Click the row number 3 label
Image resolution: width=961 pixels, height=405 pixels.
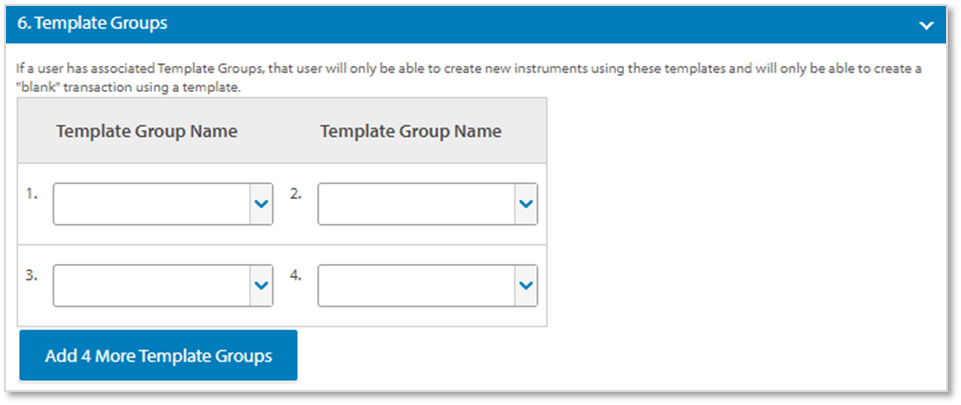click(33, 275)
